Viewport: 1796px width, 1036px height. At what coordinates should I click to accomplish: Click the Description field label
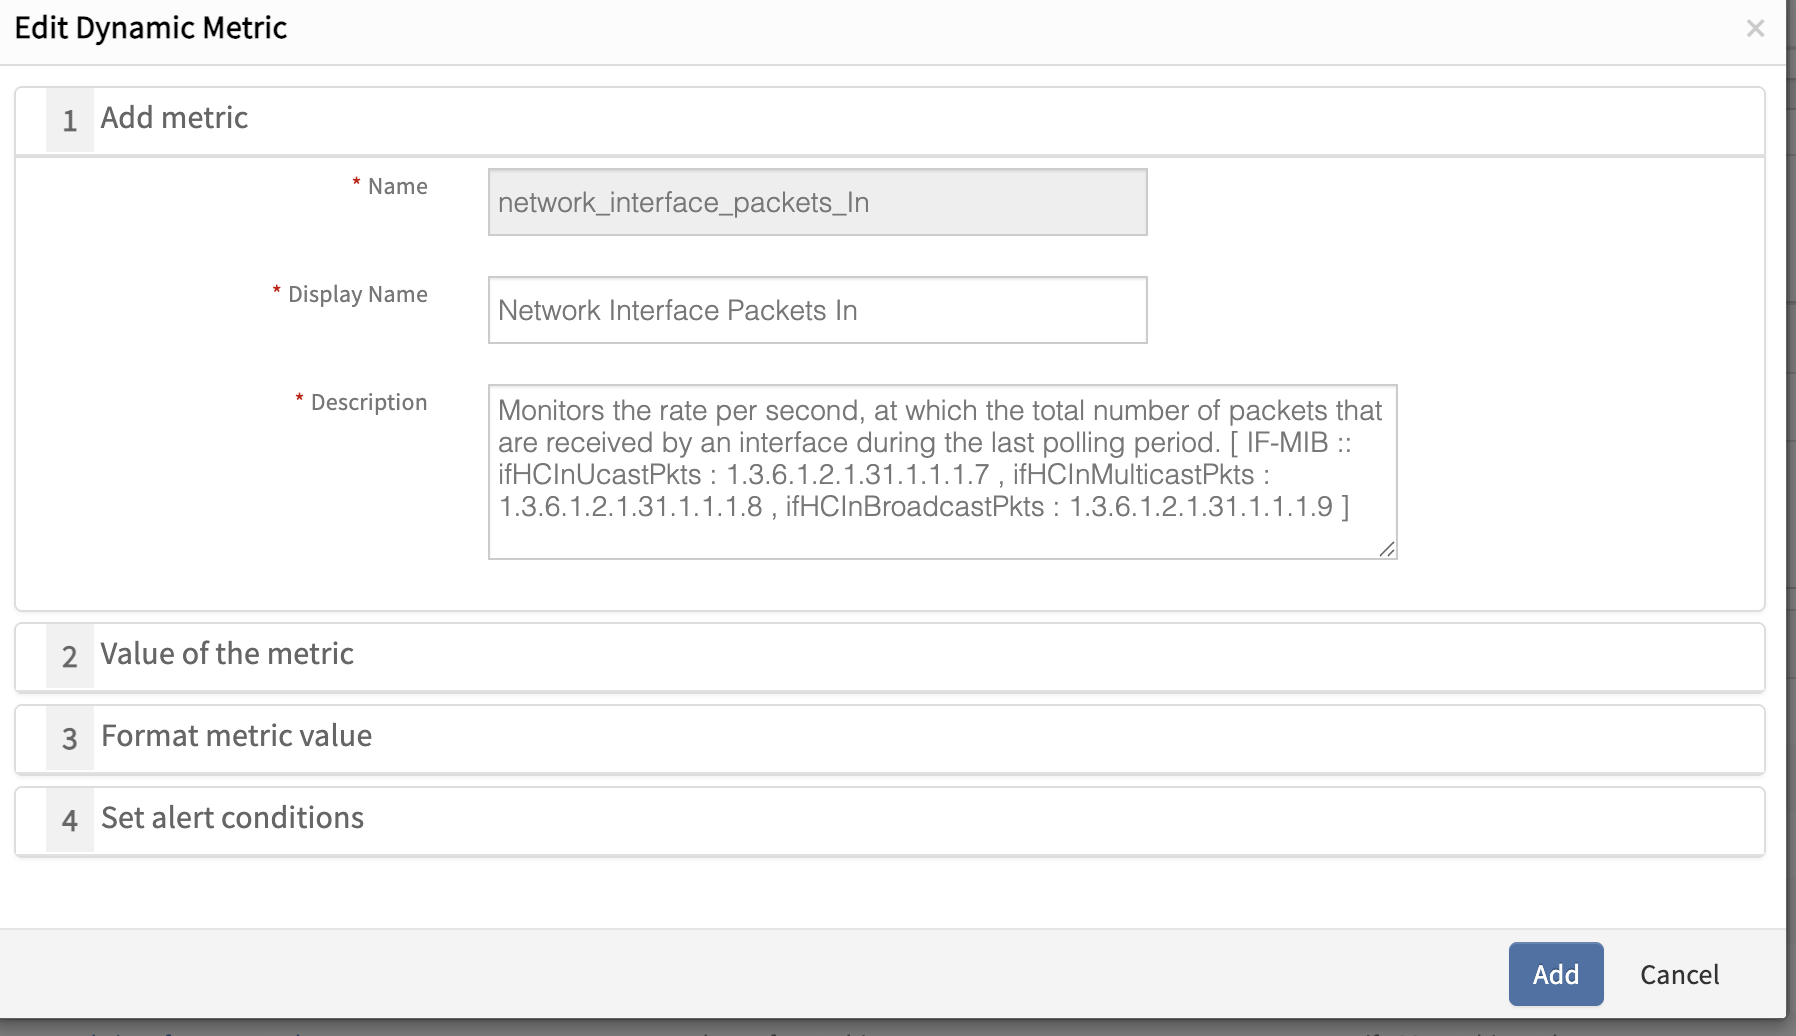[368, 403]
